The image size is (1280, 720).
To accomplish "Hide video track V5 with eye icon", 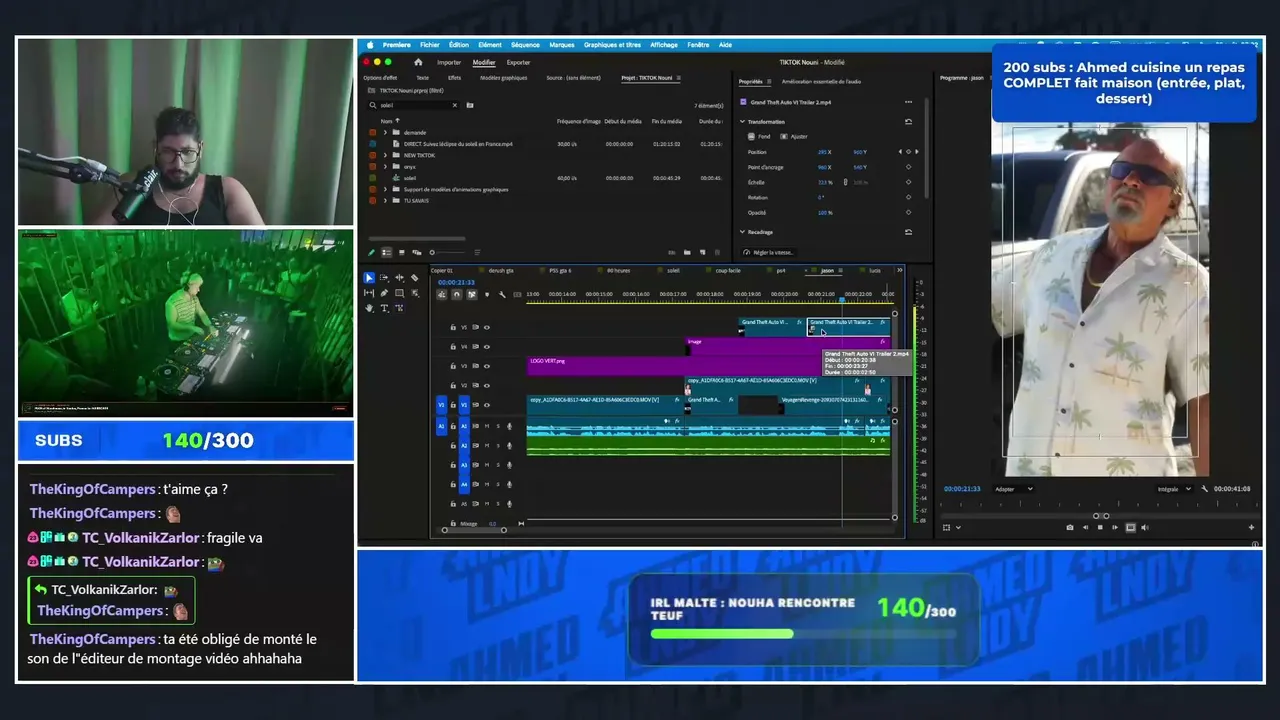I will pos(487,327).
